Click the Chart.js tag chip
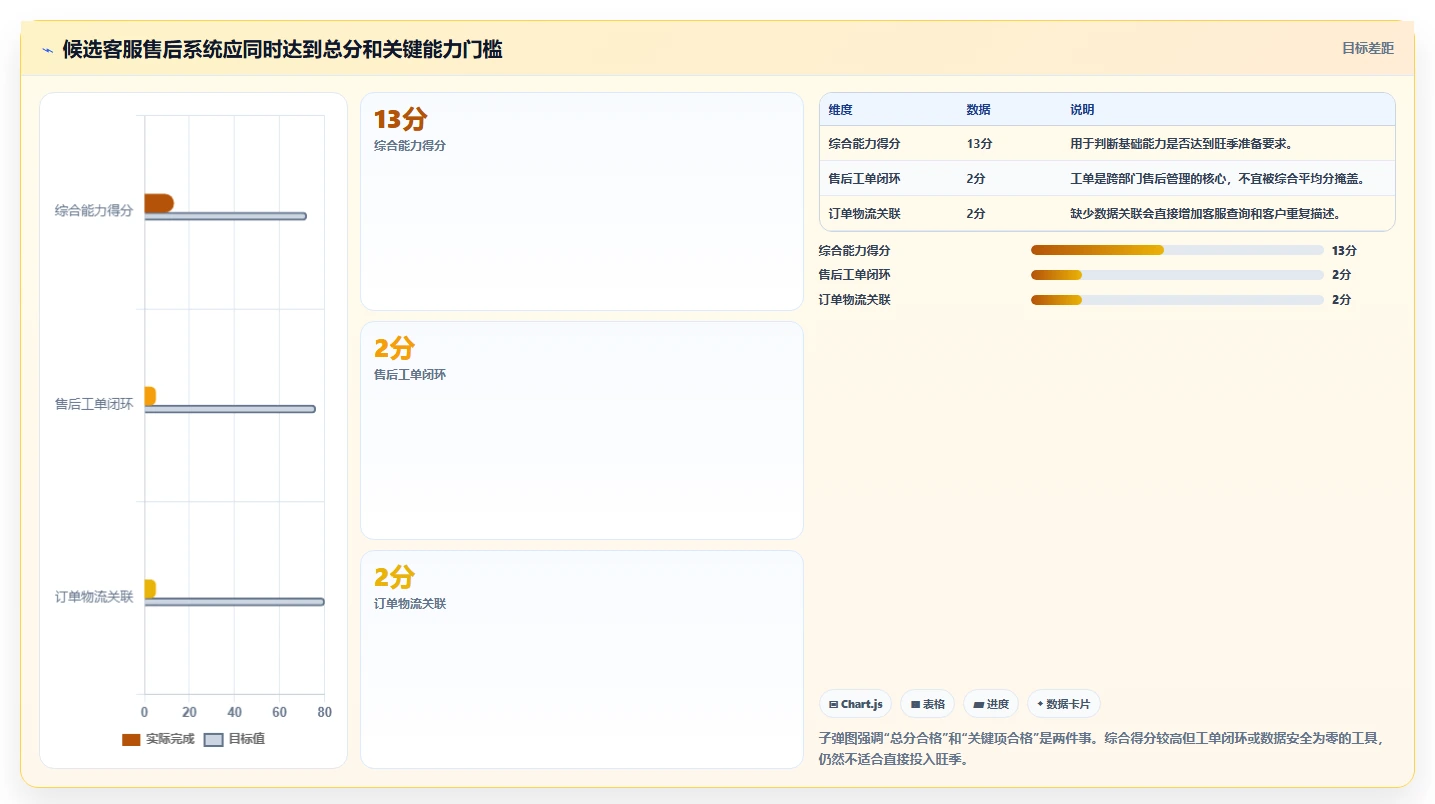1435x804 pixels. pyautogui.click(x=855, y=704)
